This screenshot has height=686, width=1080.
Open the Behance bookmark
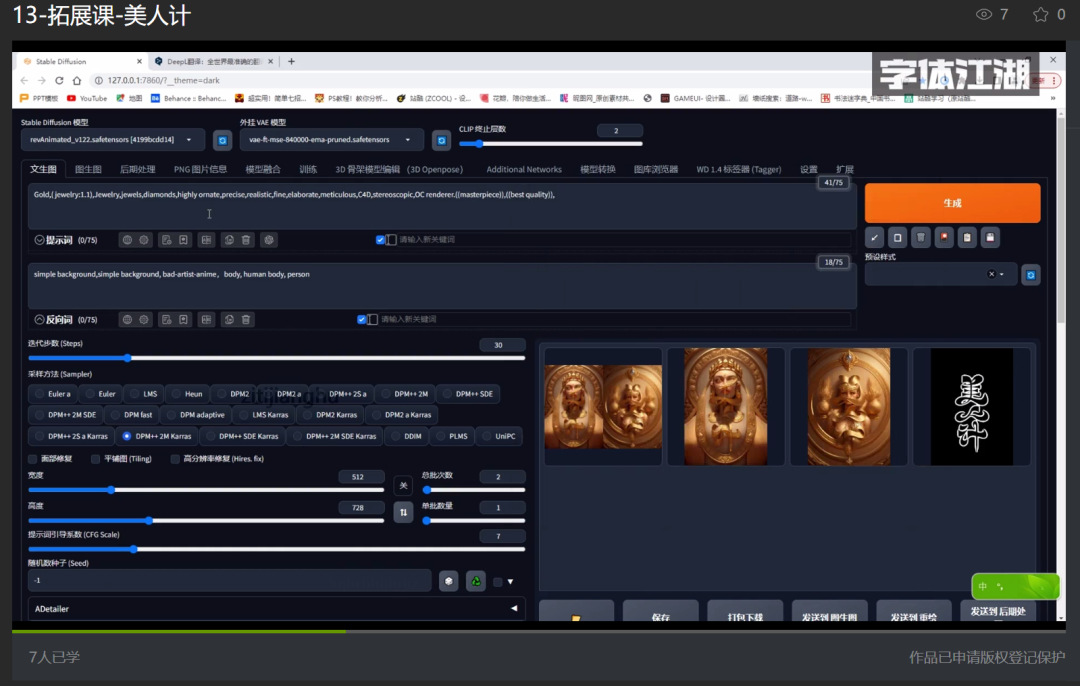188,98
